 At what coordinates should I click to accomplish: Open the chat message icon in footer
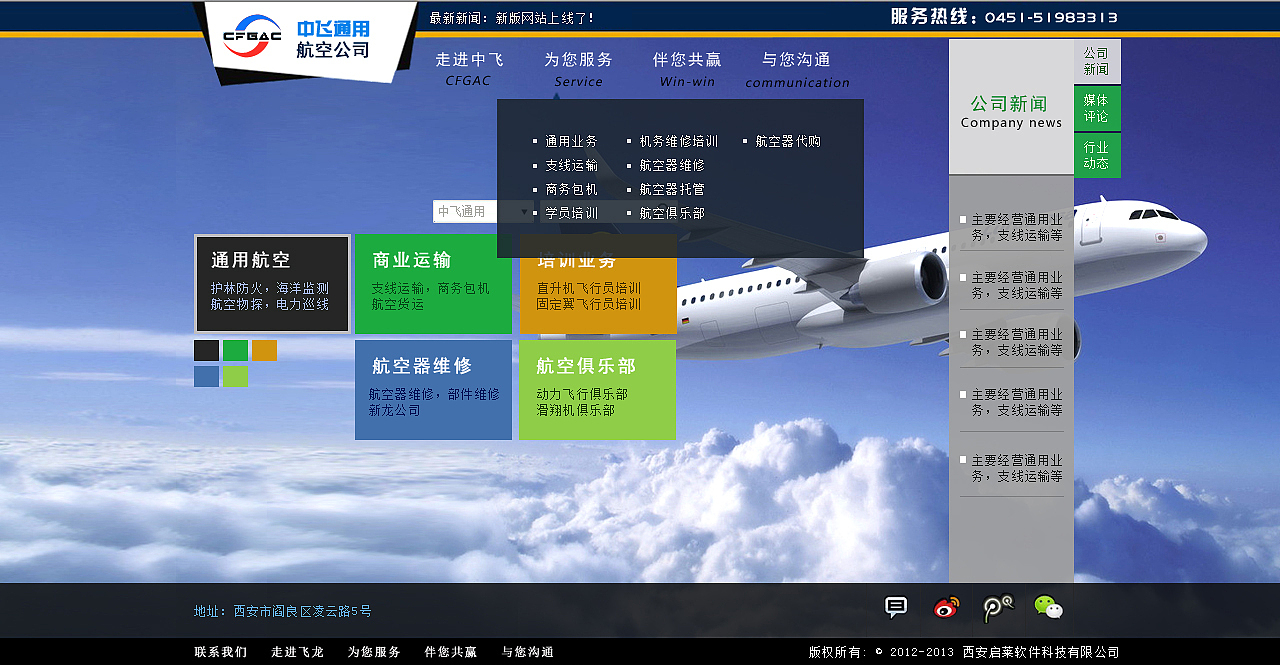pyautogui.click(x=896, y=607)
